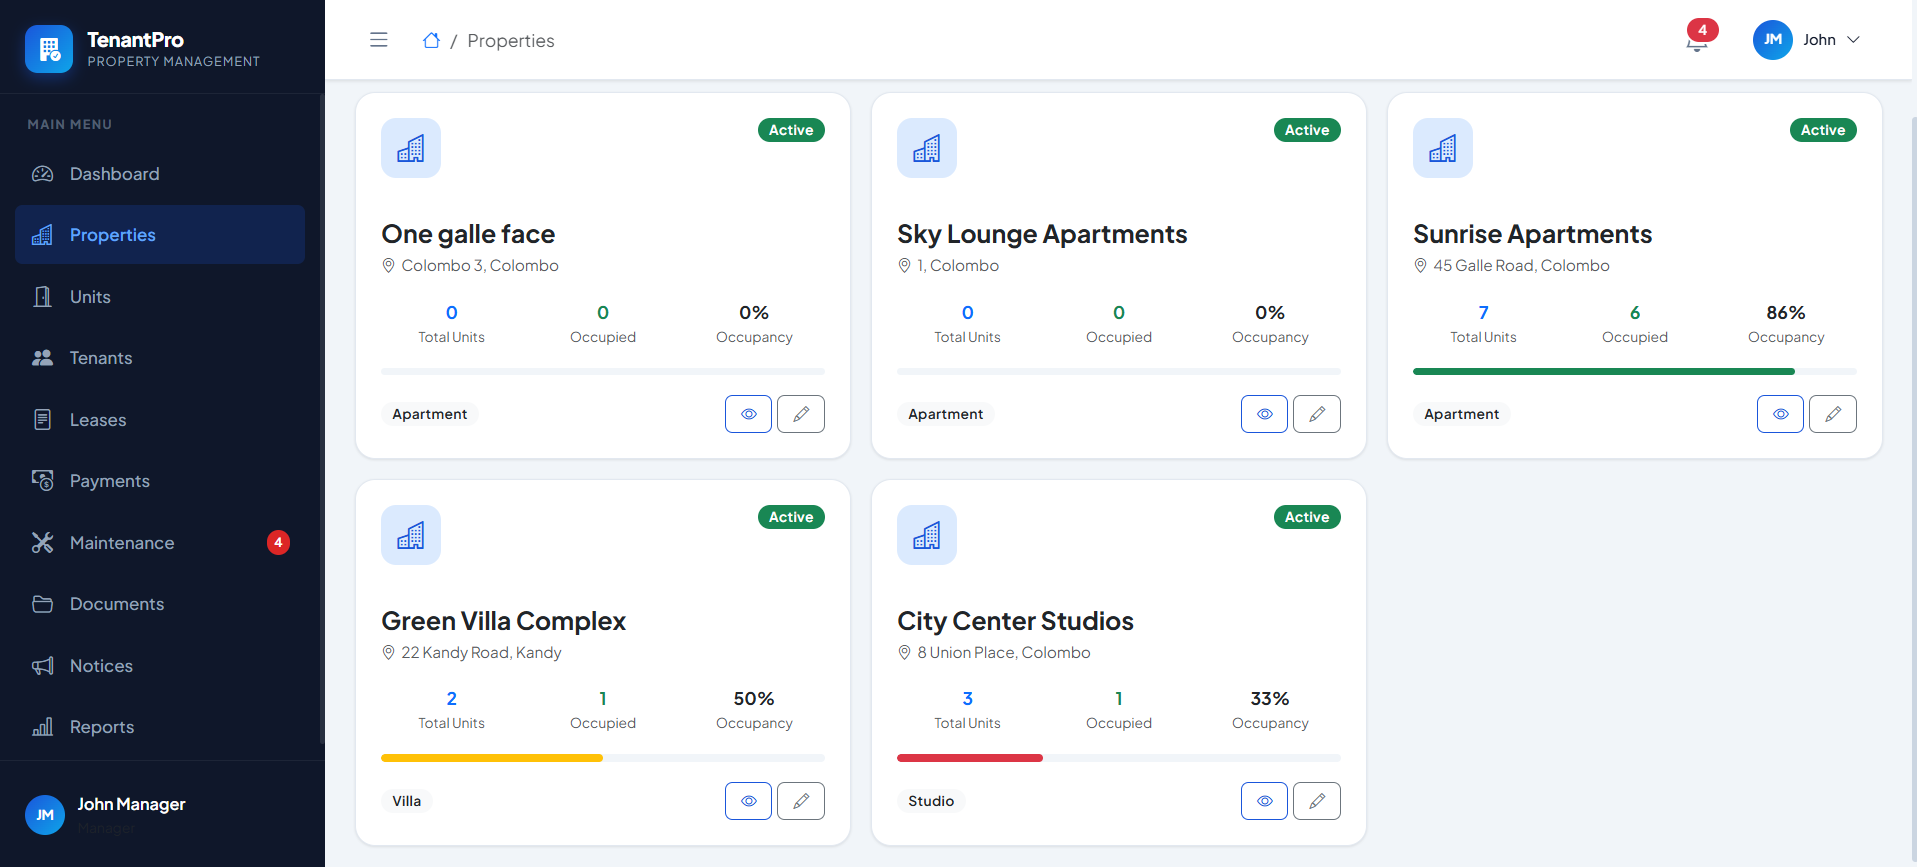Screen dimensions: 1917x867
Task: Click Sunrise Apartments building icon
Action: point(1443,148)
